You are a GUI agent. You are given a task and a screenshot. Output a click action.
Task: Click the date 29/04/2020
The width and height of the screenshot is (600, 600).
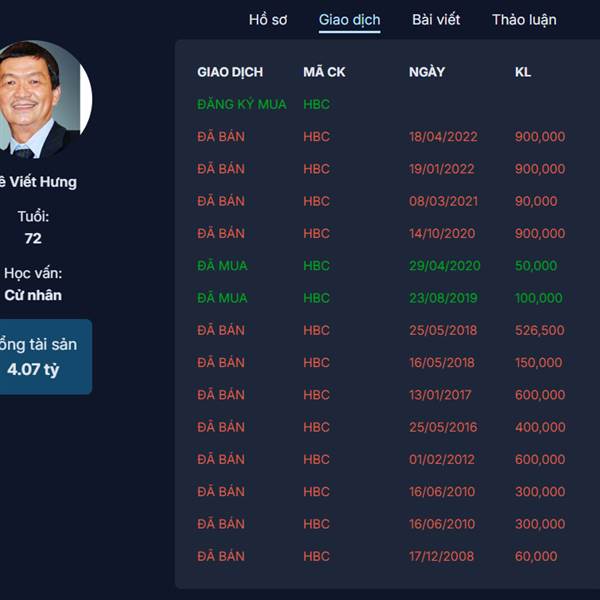tap(445, 266)
